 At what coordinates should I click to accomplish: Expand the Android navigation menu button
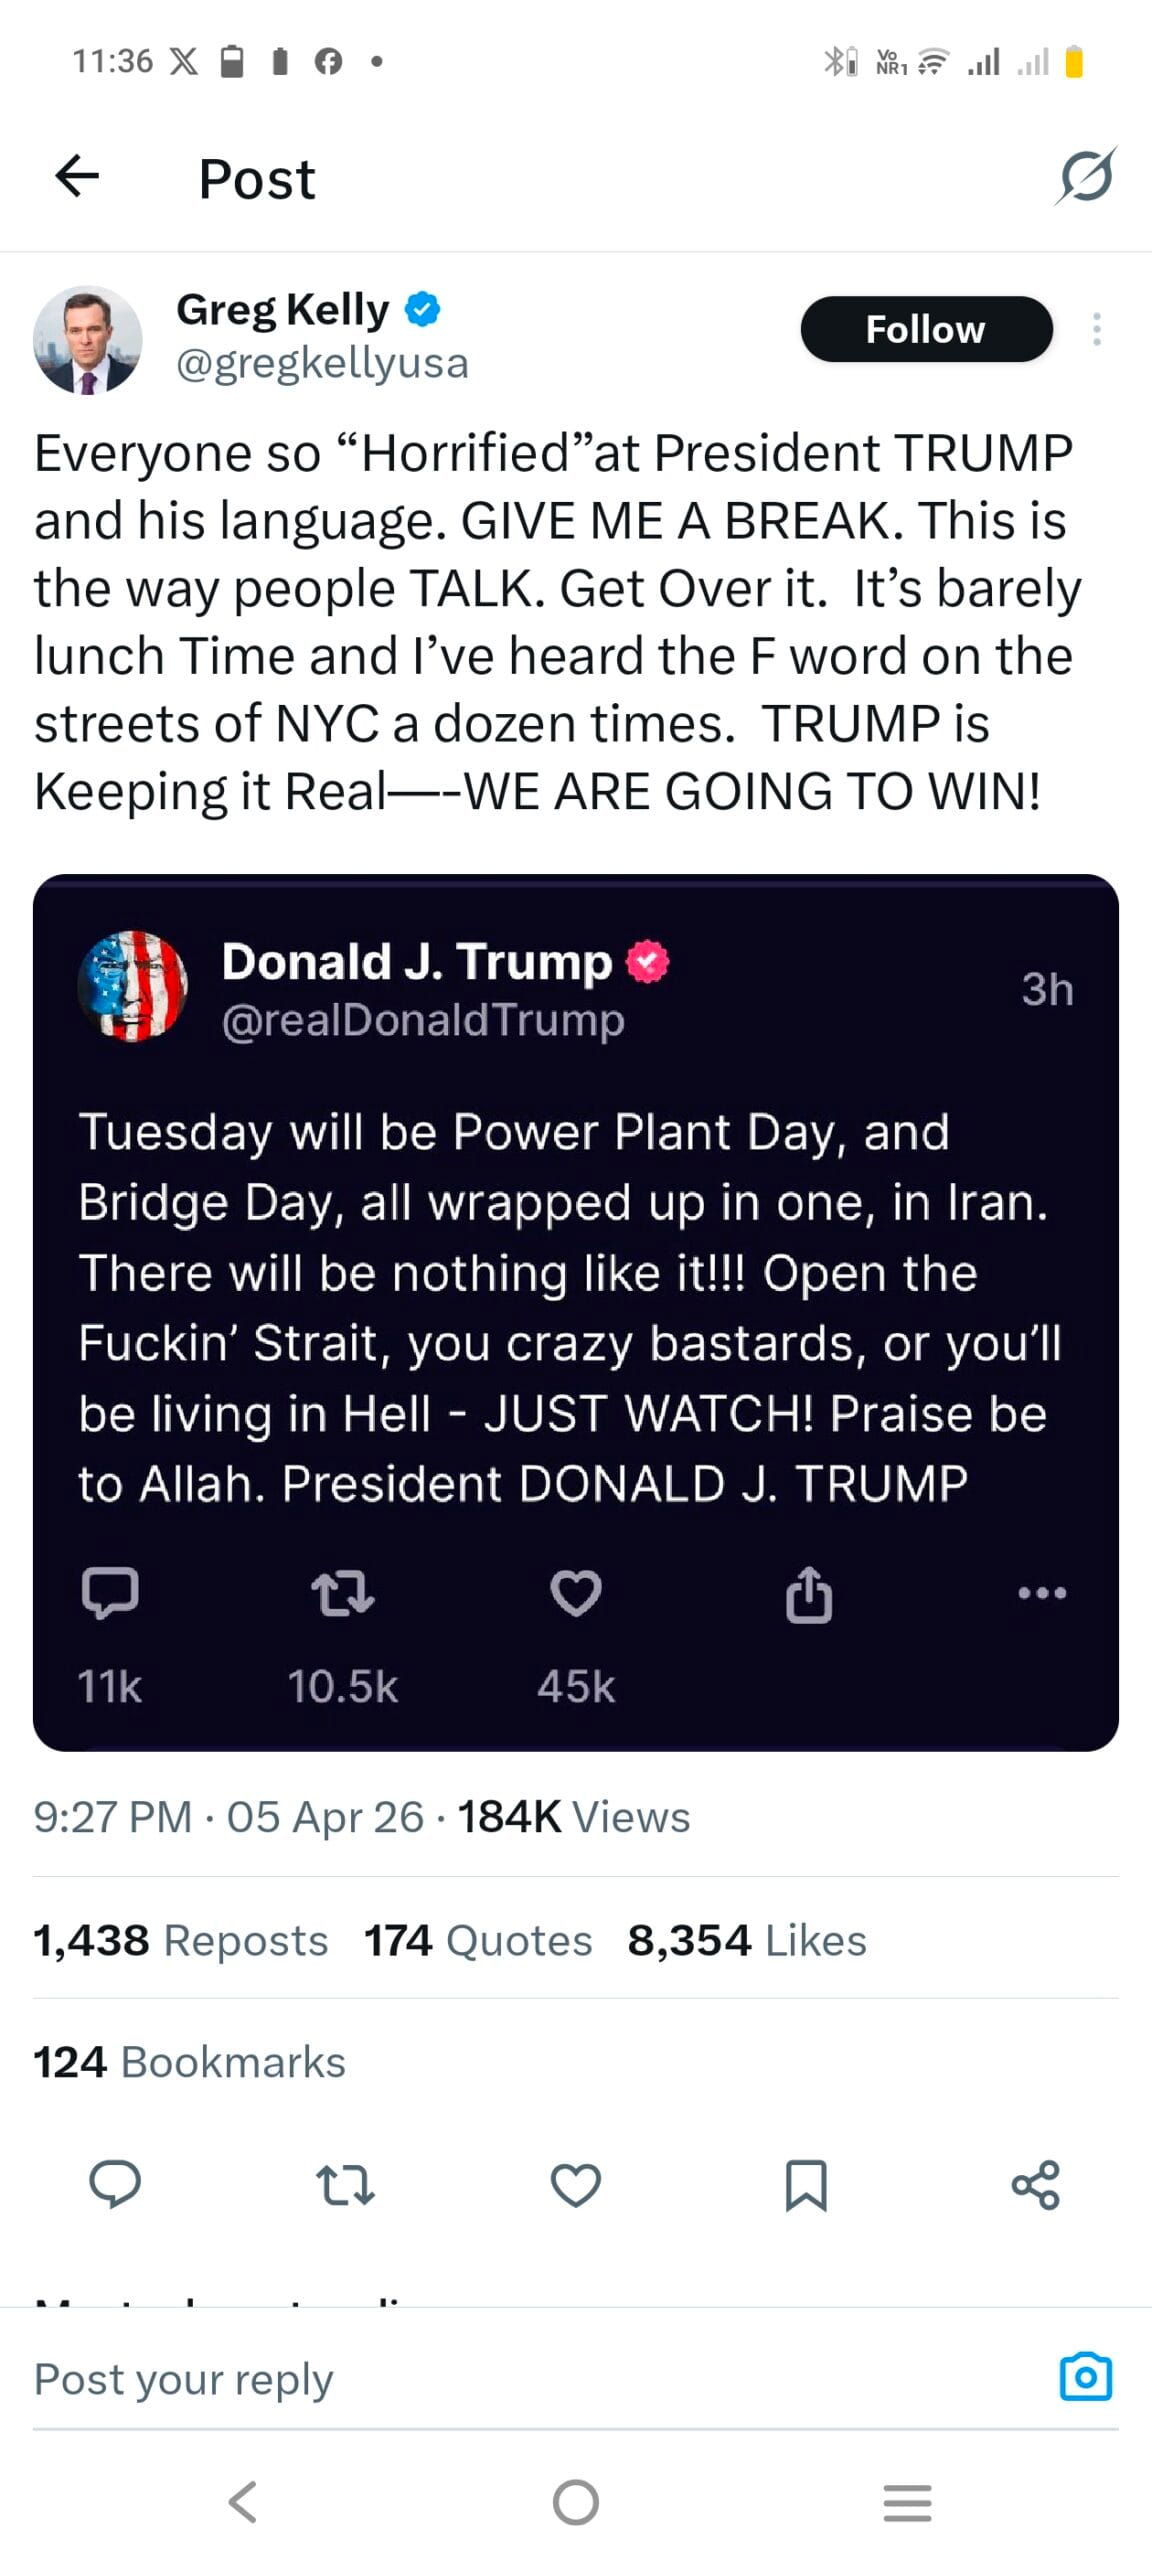[x=907, y=2505]
